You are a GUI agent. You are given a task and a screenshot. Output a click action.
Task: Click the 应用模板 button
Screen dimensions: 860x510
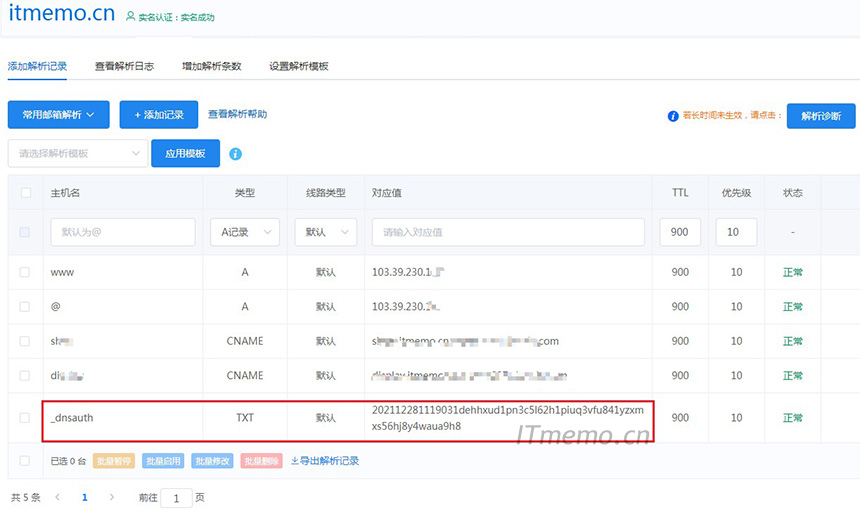click(185, 154)
